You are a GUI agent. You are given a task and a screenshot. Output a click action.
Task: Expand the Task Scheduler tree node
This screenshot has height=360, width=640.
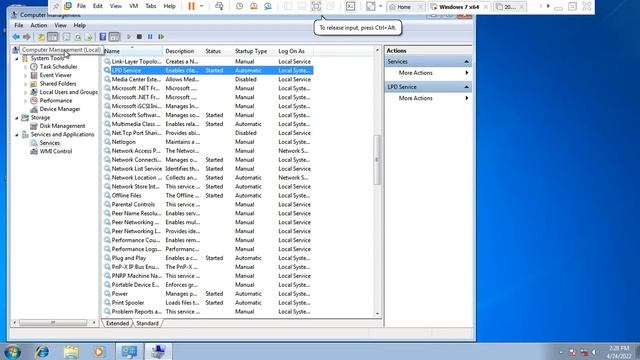point(25,67)
